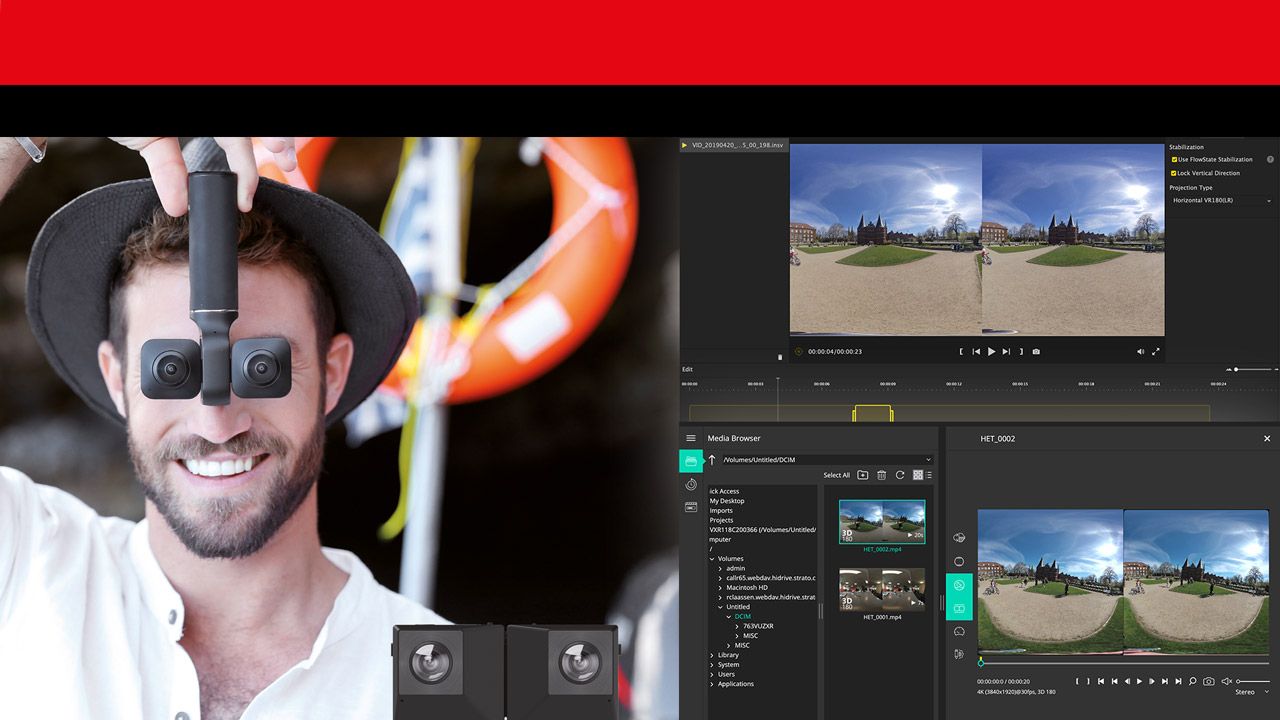Select the stereo view icon beside HET_0002 preview
1280x720 pixels.
(x=959, y=609)
